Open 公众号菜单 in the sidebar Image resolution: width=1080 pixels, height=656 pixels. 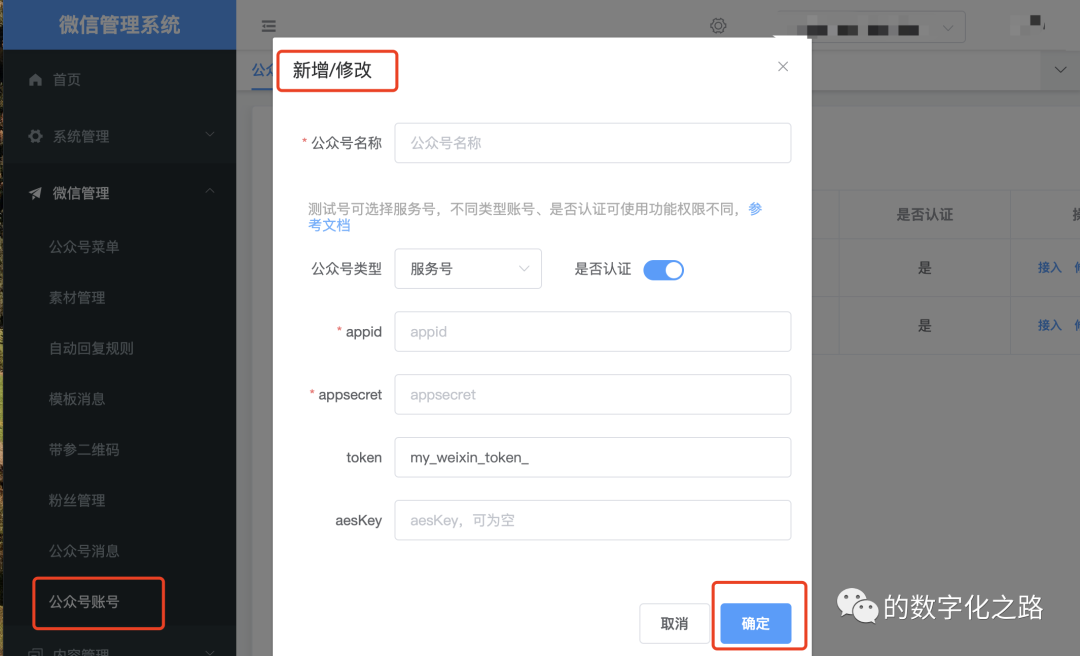(x=84, y=247)
